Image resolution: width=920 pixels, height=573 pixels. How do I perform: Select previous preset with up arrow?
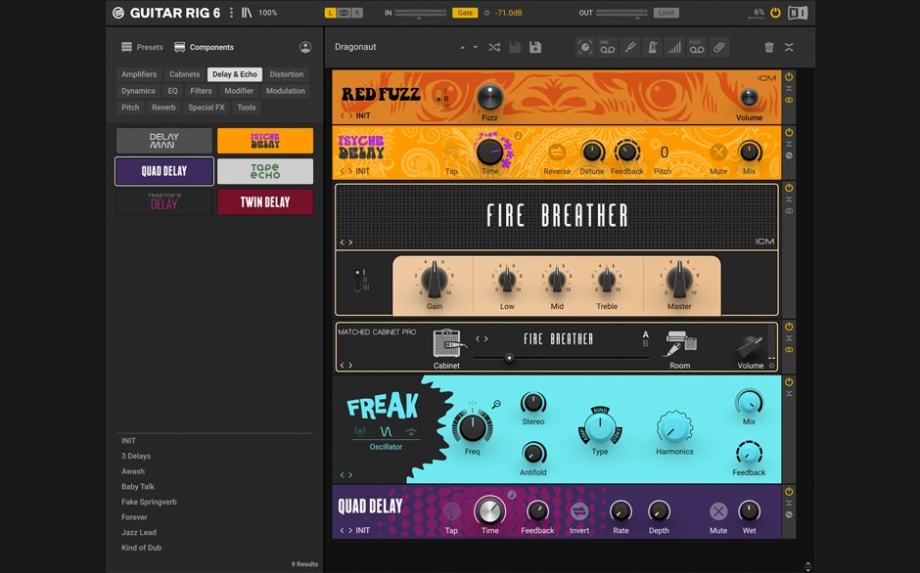[462, 47]
